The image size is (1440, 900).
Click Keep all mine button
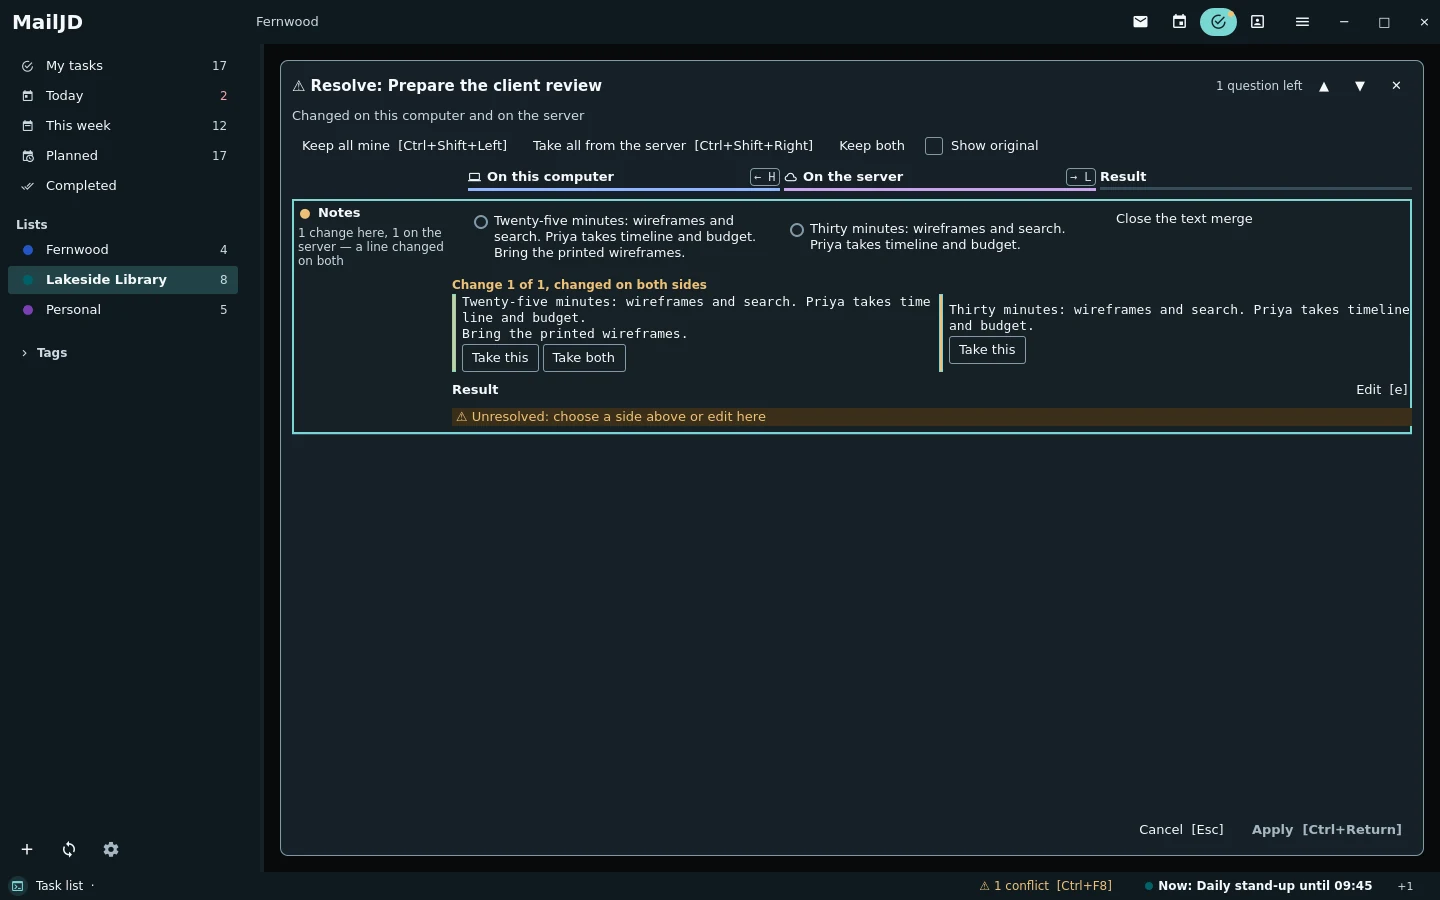[x=404, y=146]
